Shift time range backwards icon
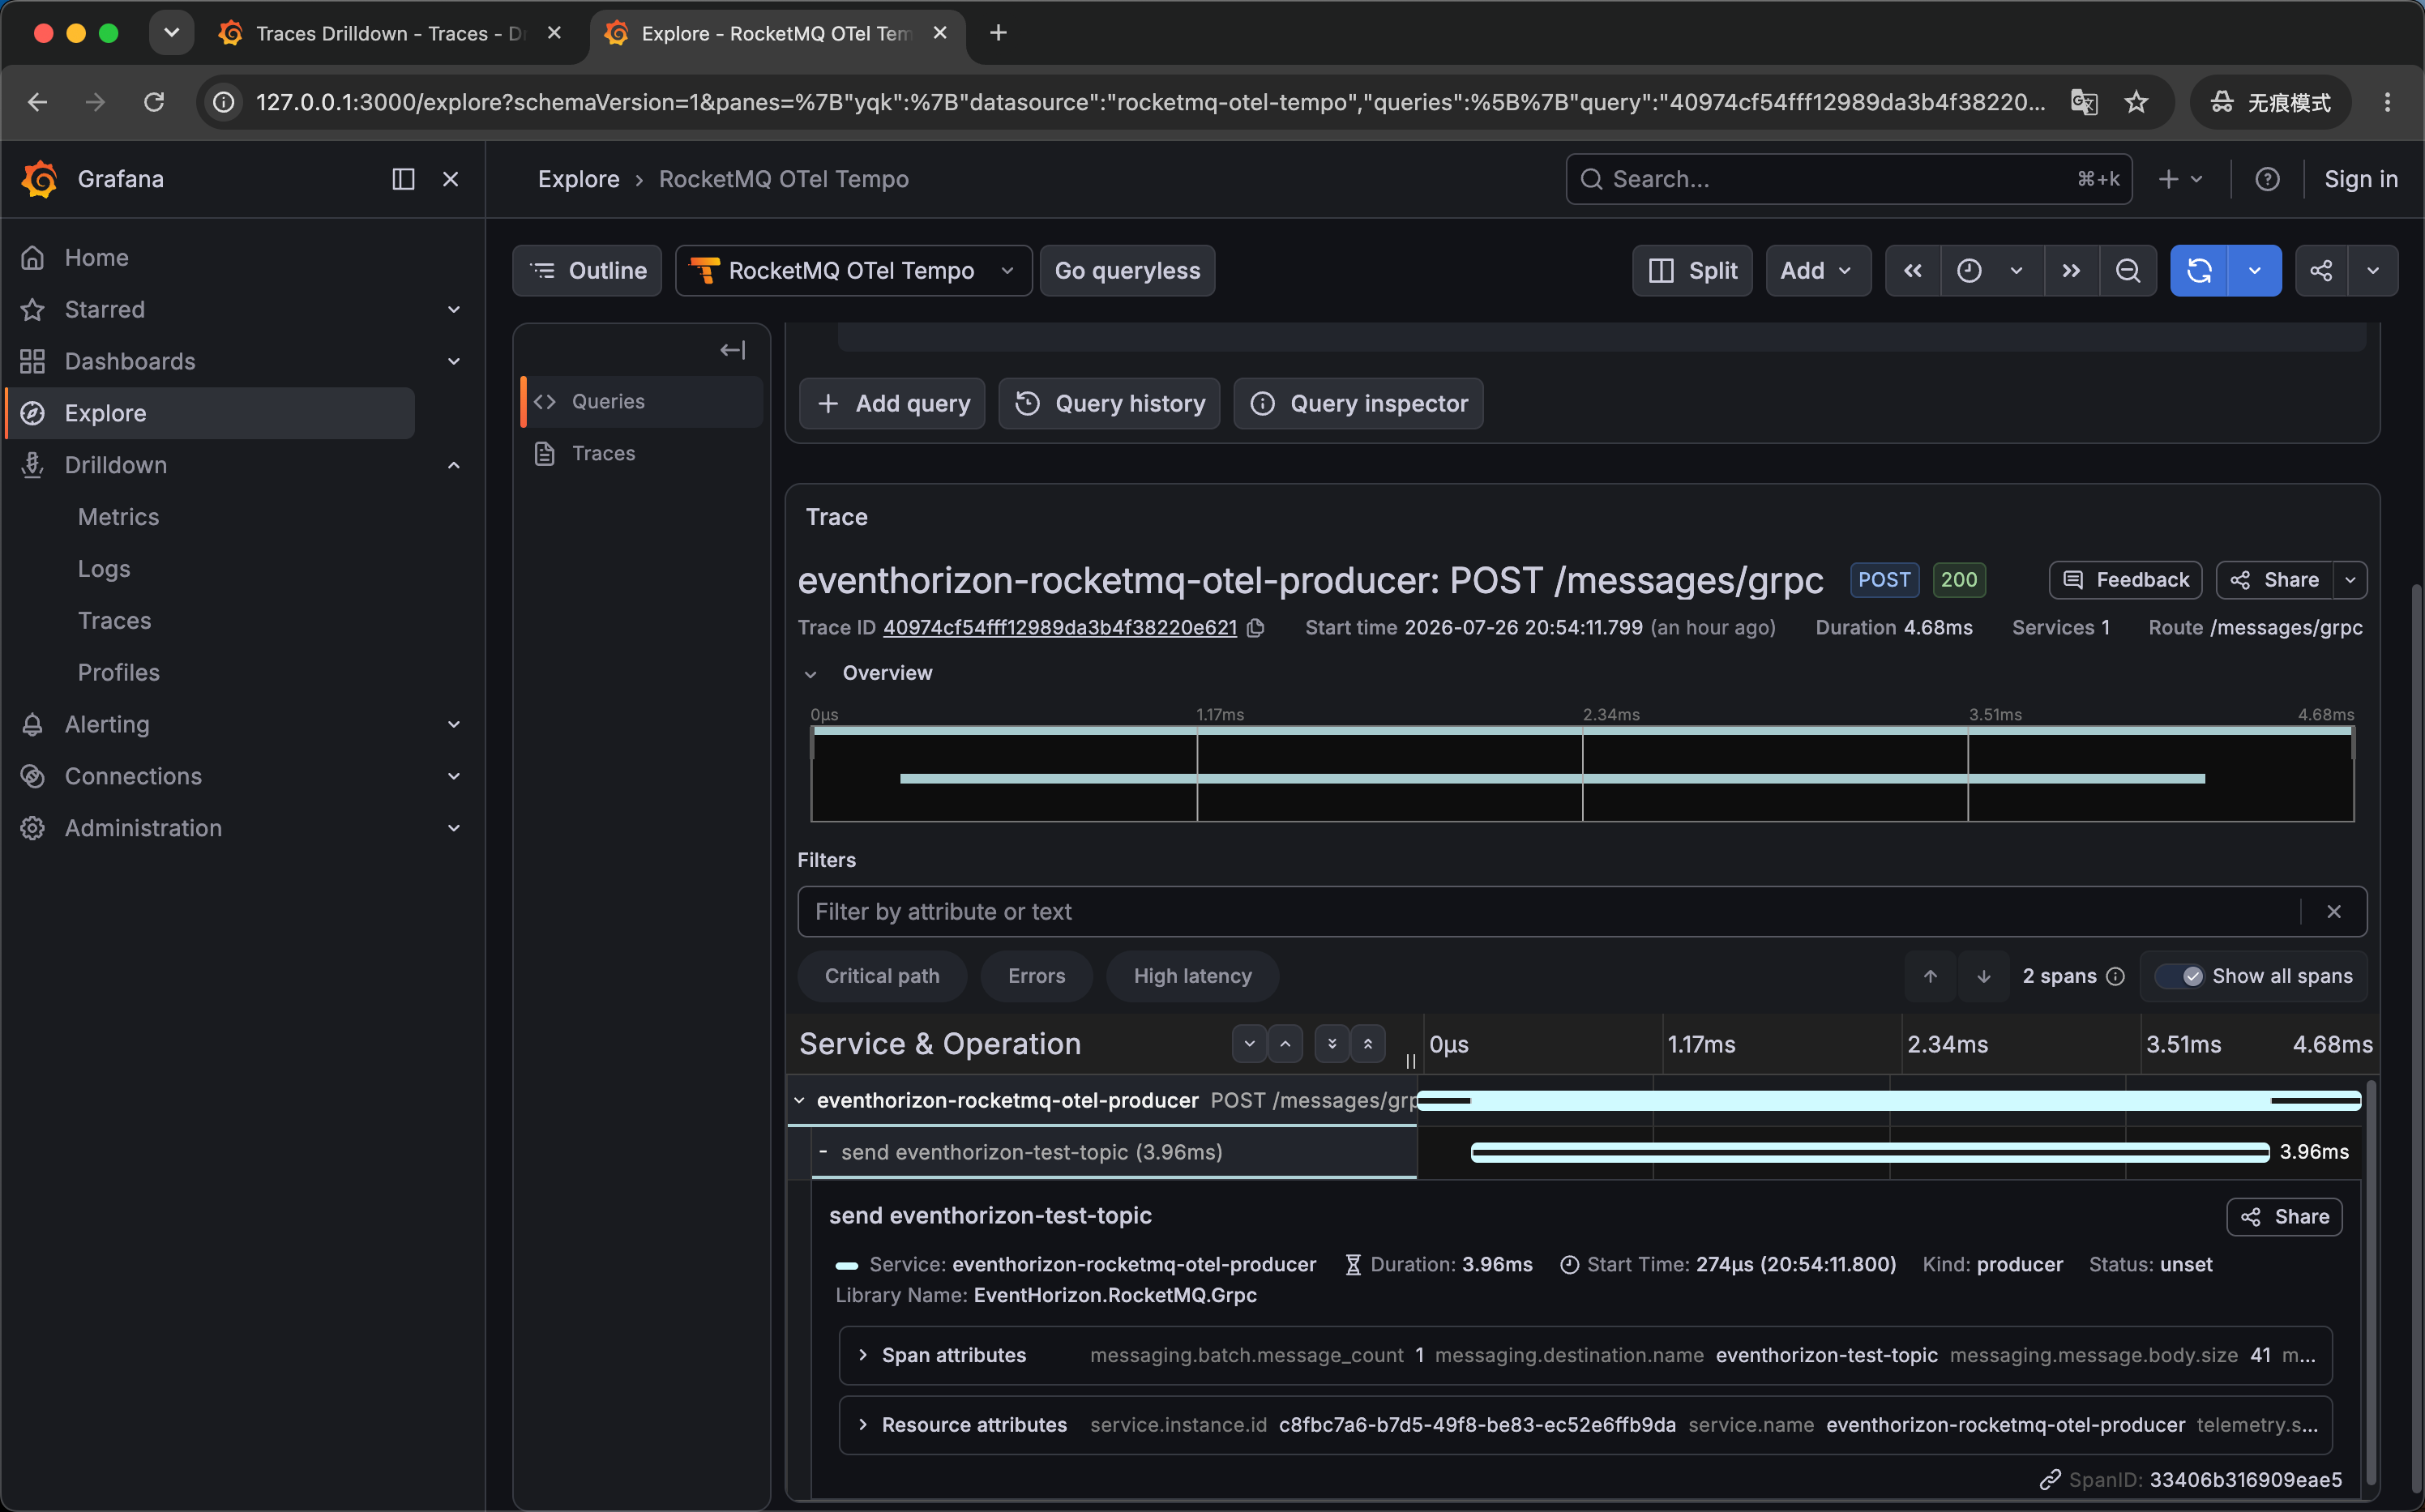This screenshot has width=2425, height=1512. (x=1913, y=271)
